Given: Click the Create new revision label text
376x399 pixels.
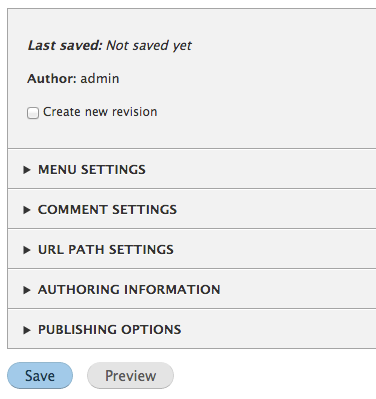Looking at the screenshot, I should coord(100,112).
